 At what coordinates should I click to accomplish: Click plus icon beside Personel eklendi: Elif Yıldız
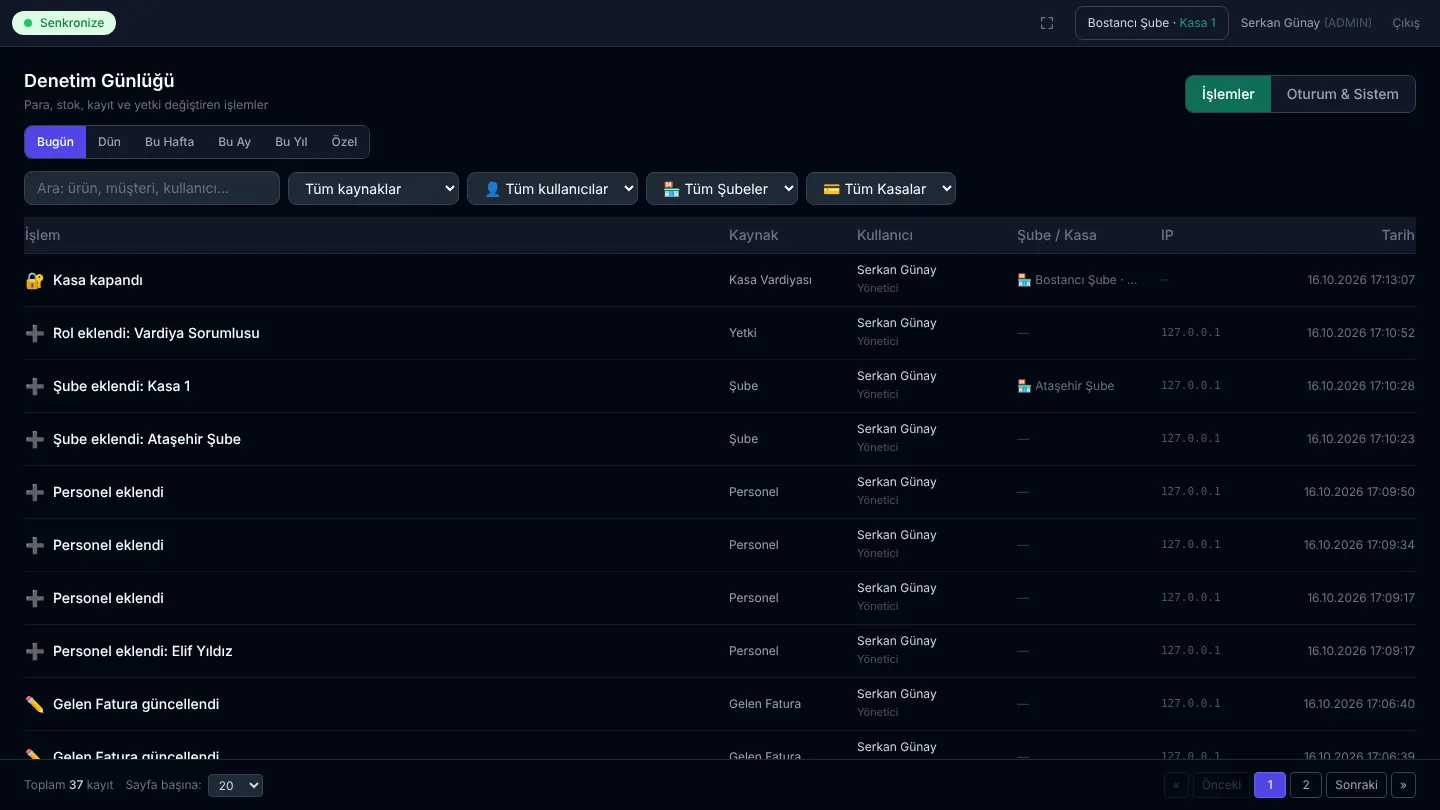34,651
